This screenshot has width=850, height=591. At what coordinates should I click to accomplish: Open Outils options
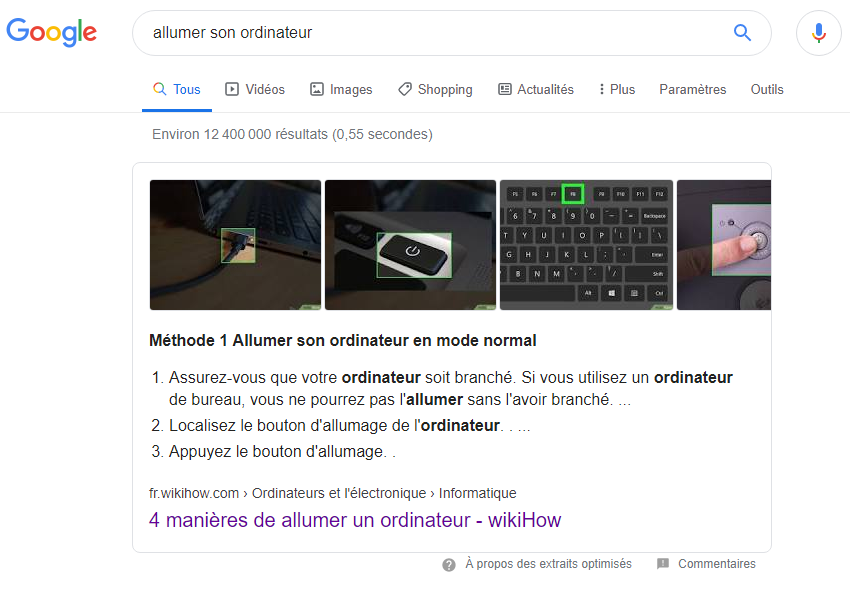click(x=767, y=89)
